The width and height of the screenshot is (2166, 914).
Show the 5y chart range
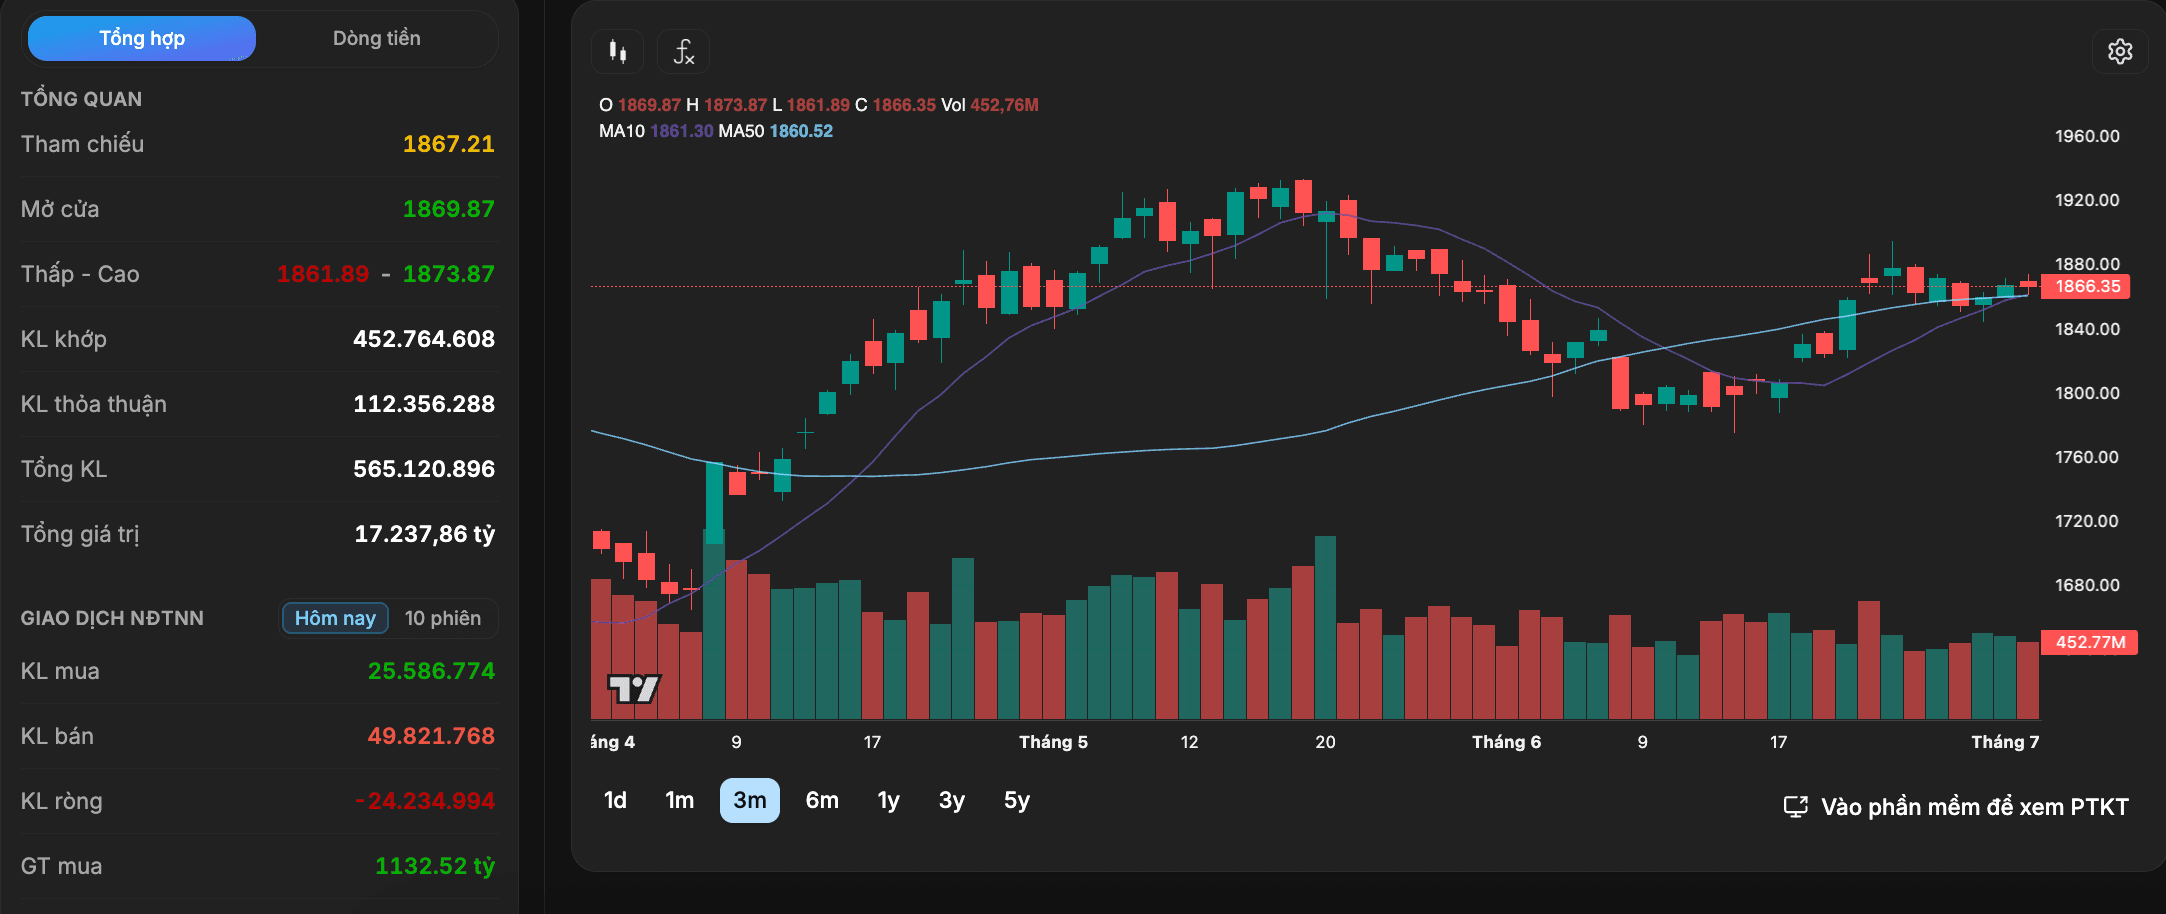(1017, 800)
